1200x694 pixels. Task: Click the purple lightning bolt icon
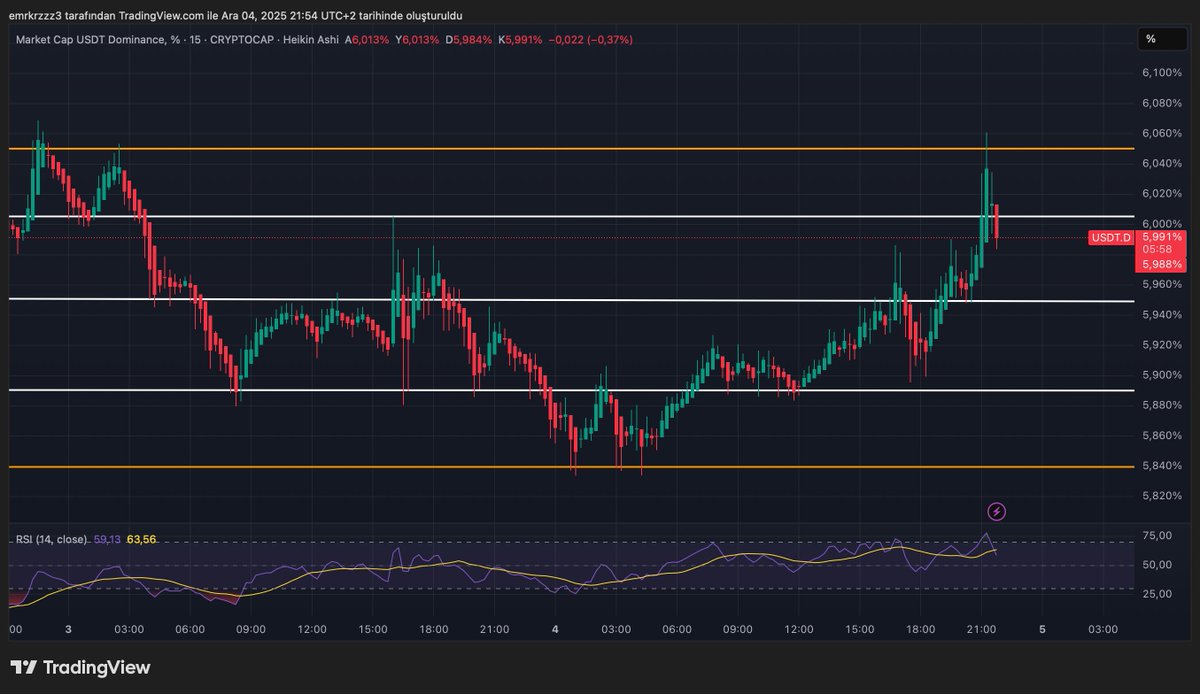[x=997, y=511]
